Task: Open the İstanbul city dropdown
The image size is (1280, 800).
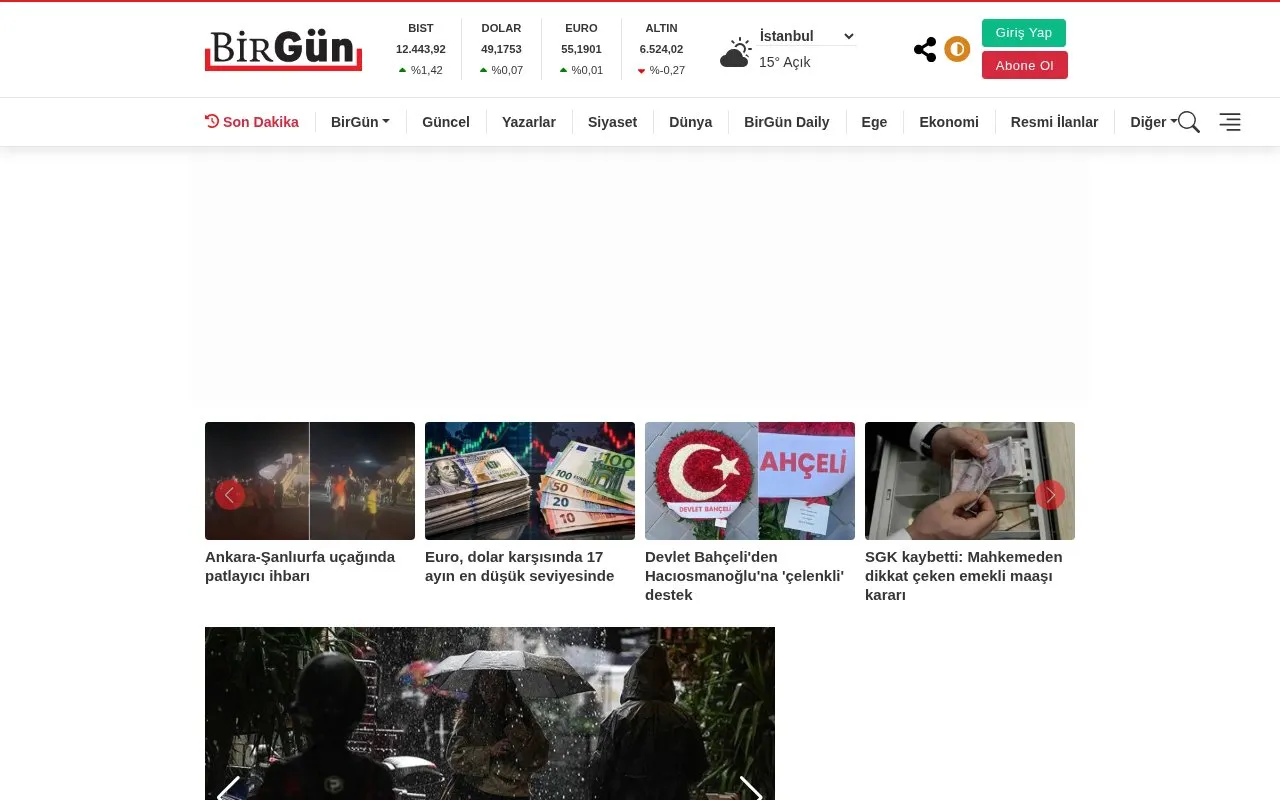Action: pyautogui.click(x=807, y=36)
